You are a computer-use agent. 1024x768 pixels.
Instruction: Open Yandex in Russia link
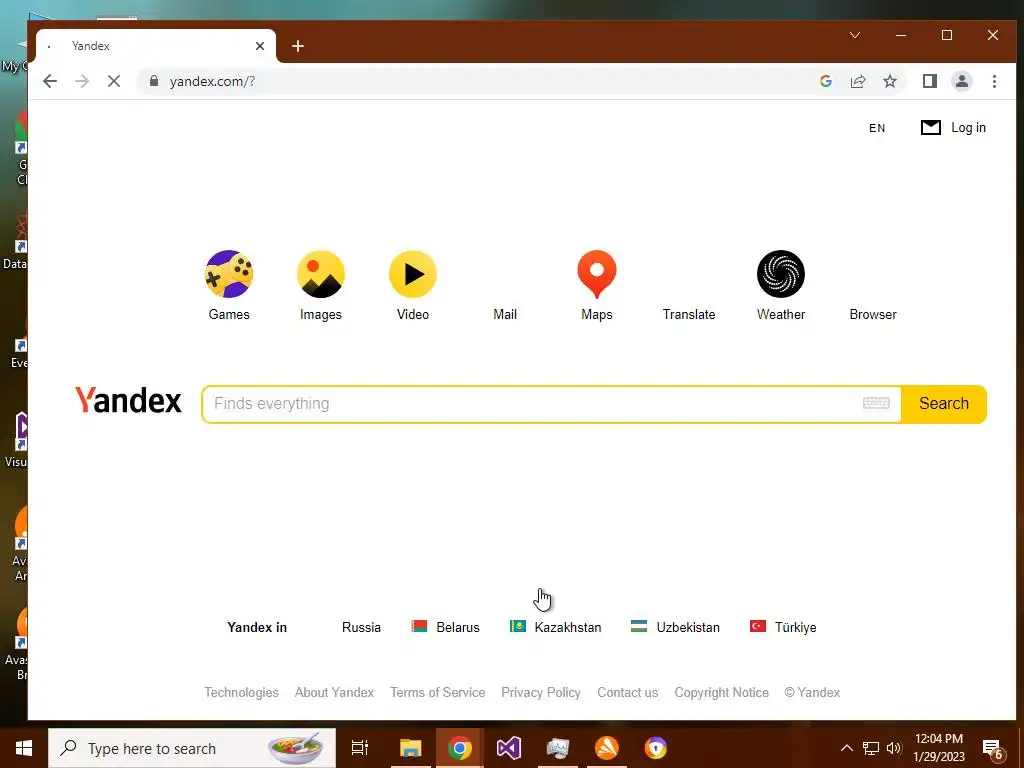(361, 627)
